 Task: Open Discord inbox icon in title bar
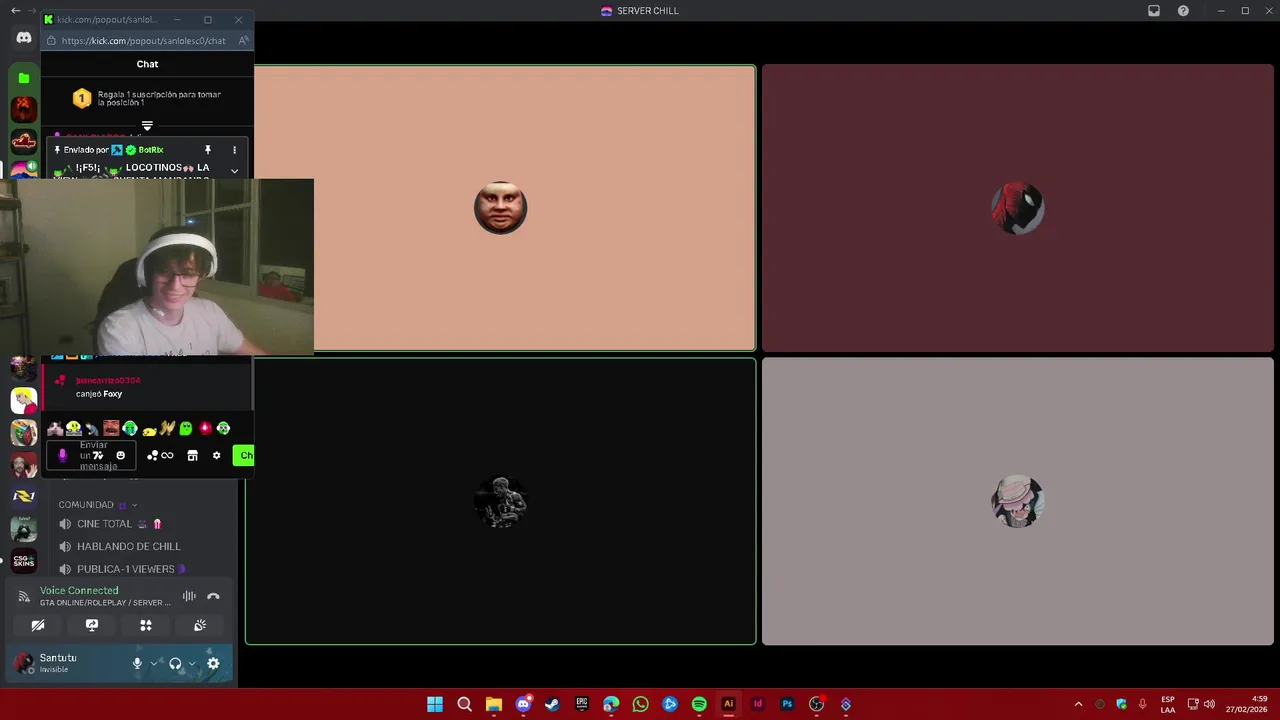click(1154, 11)
